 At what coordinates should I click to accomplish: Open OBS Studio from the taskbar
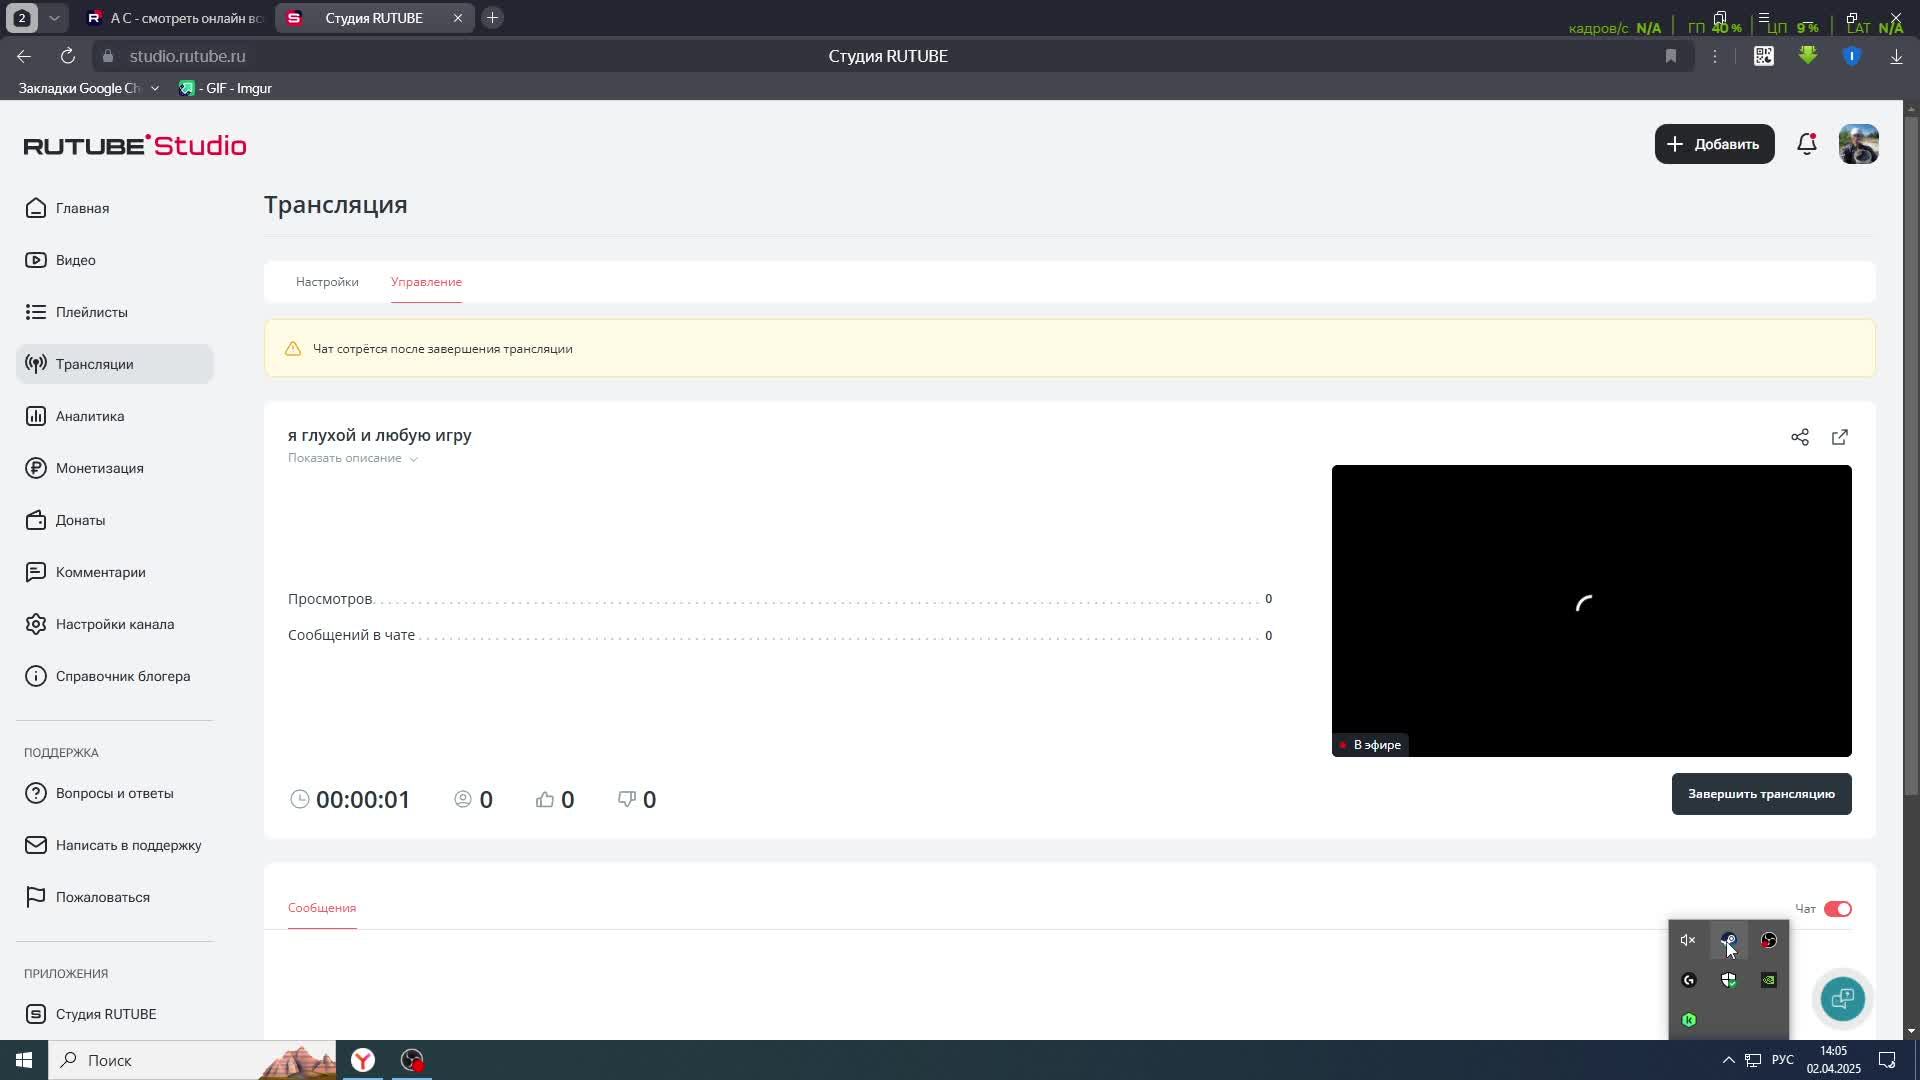coord(413,1060)
